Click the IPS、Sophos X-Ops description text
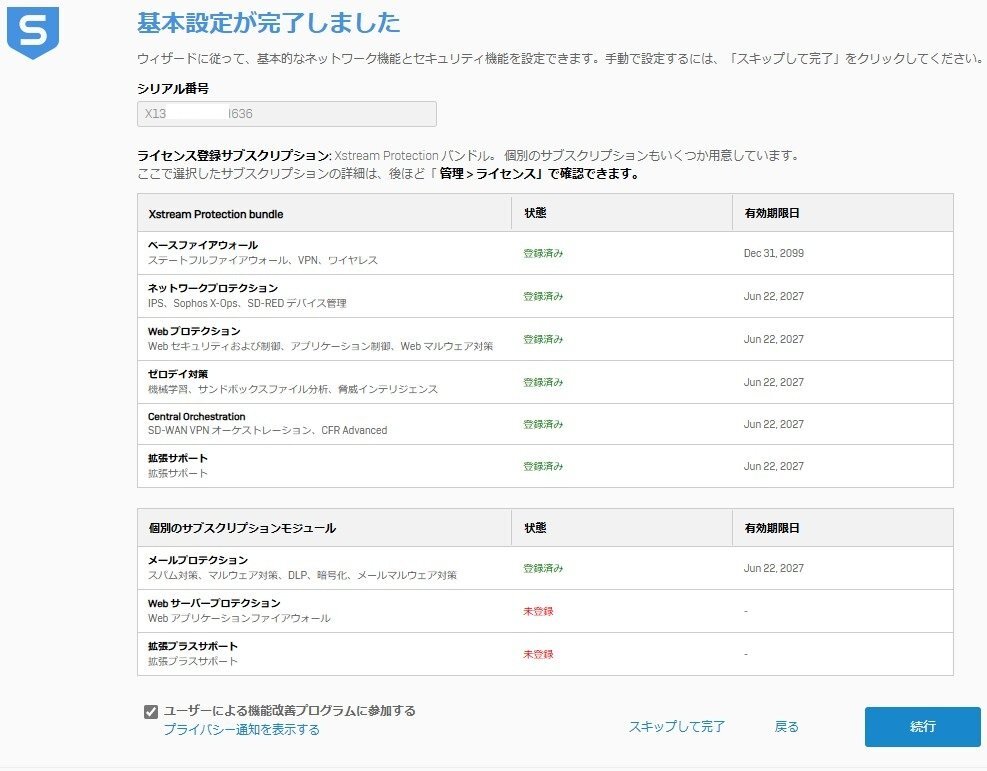Screen dimensions: 987x771 tap(247, 303)
